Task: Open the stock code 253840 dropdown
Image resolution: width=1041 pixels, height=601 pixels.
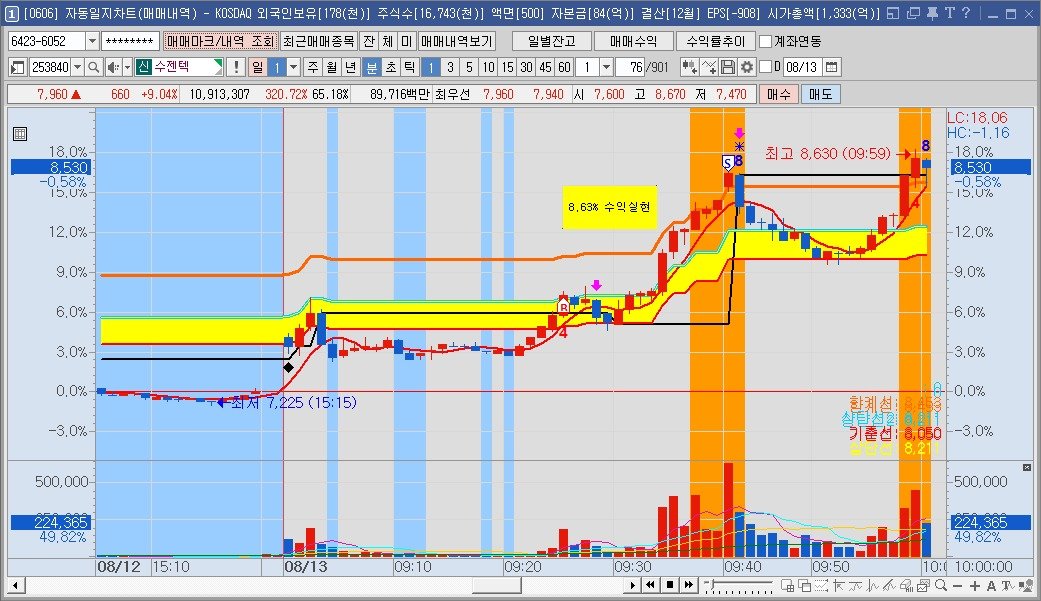Action: 77,67
